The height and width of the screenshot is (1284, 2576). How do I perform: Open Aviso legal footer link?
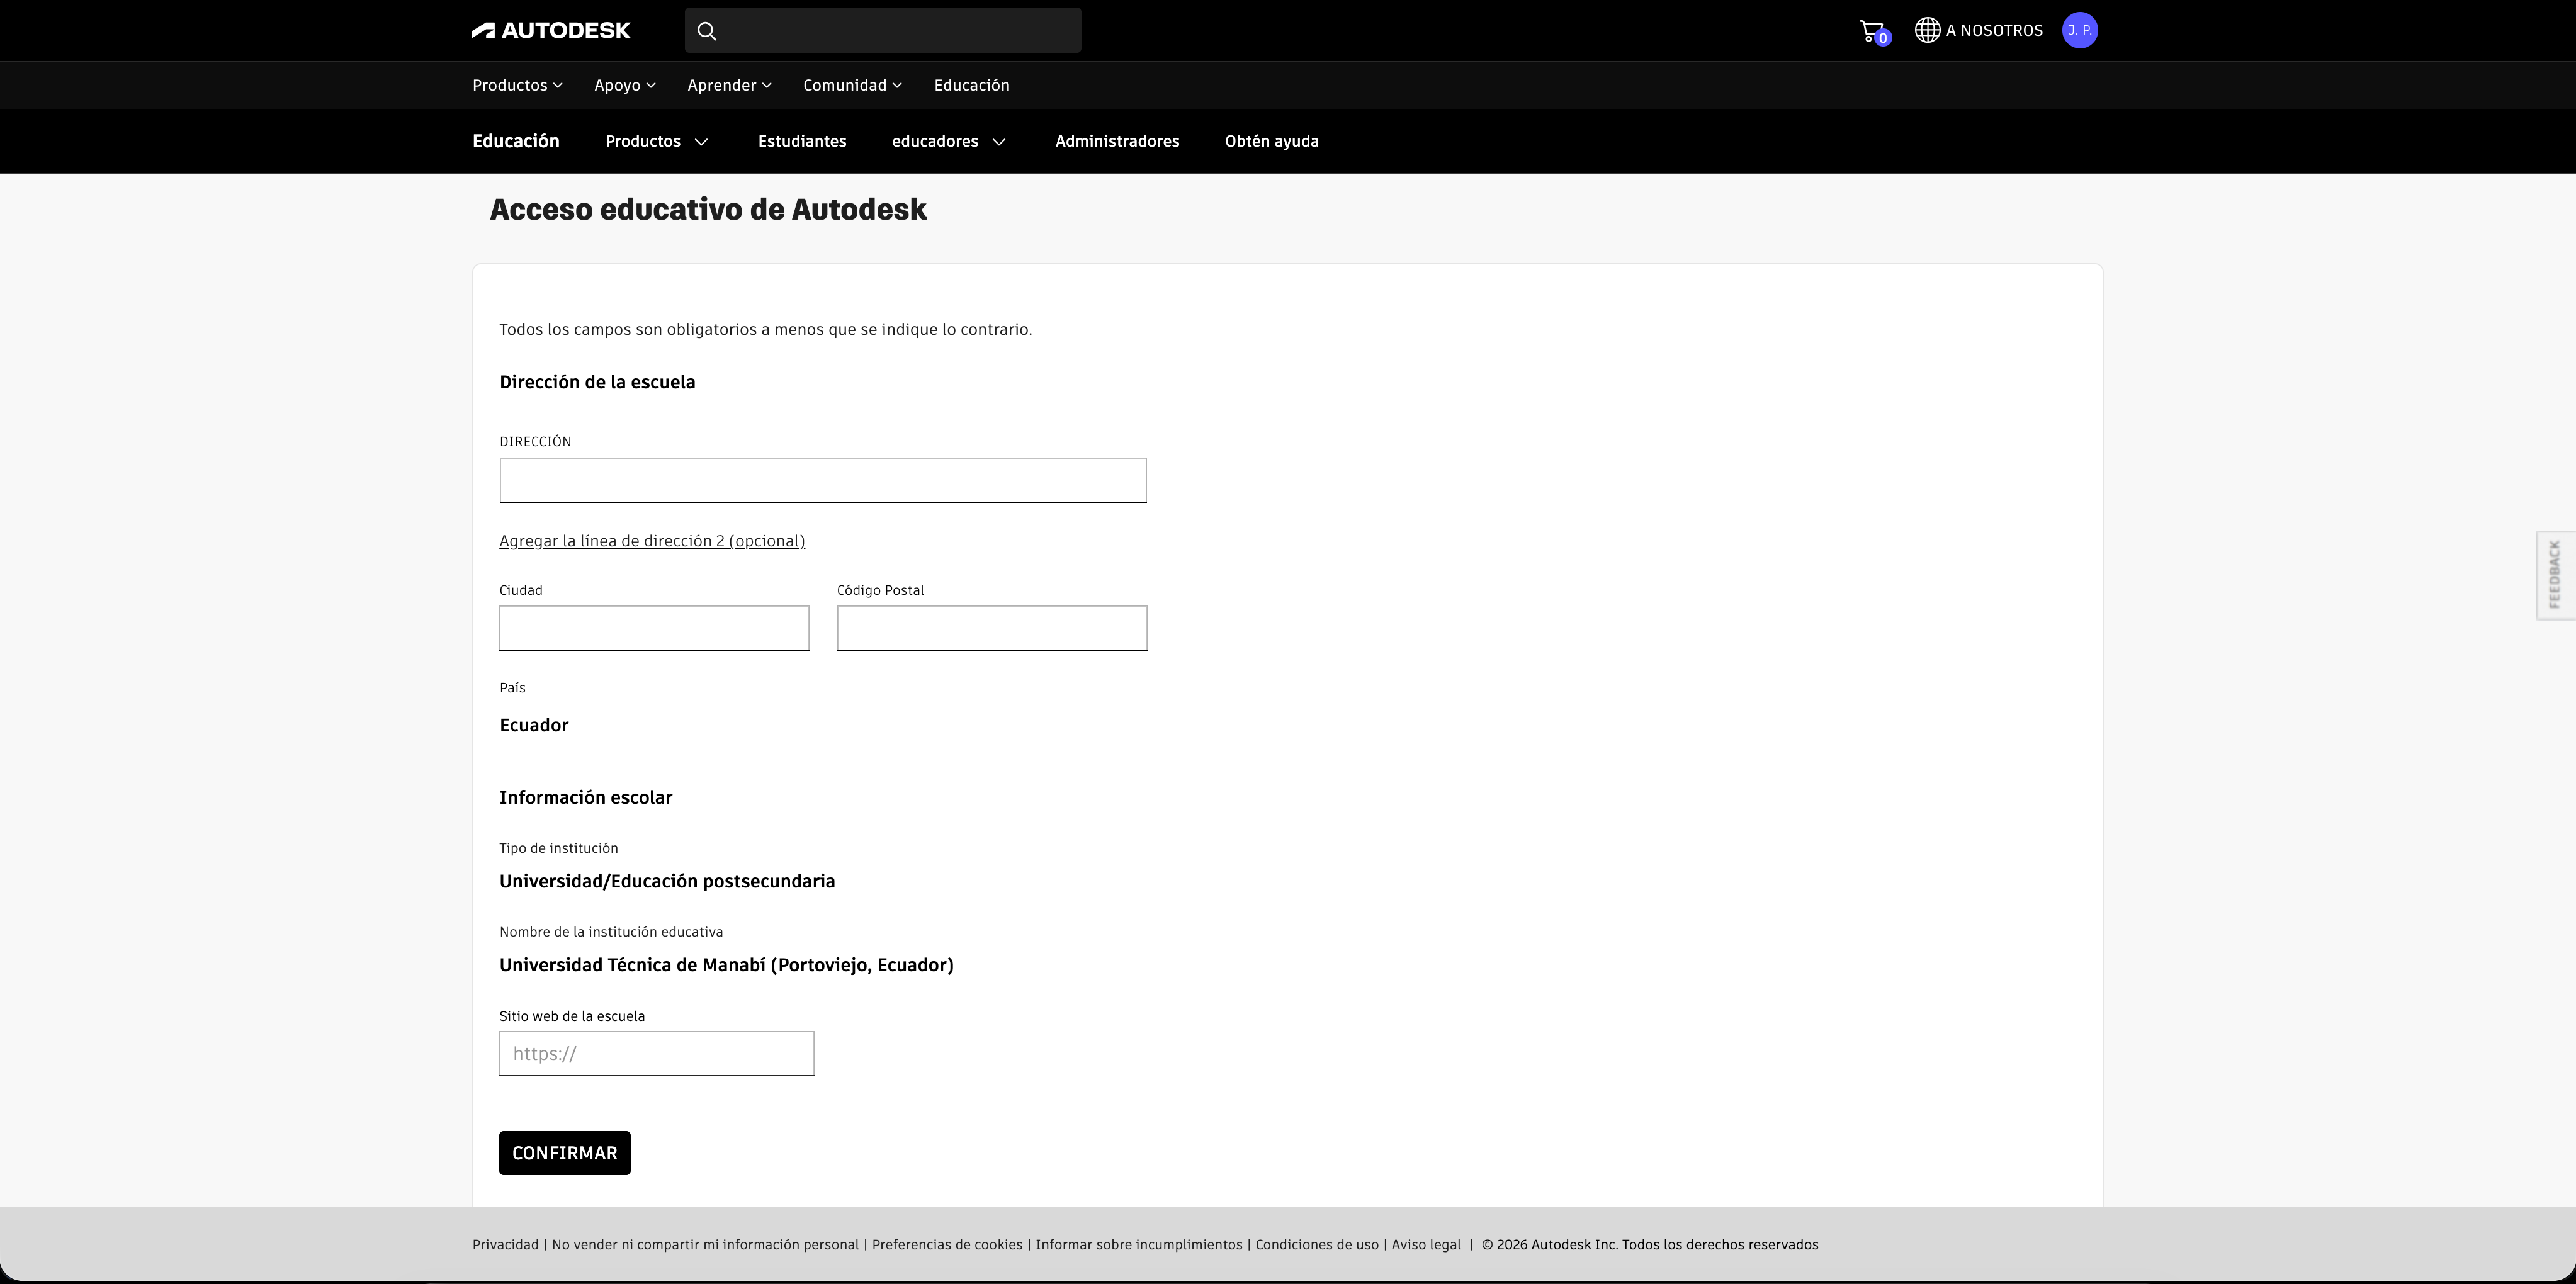tap(1426, 1245)
